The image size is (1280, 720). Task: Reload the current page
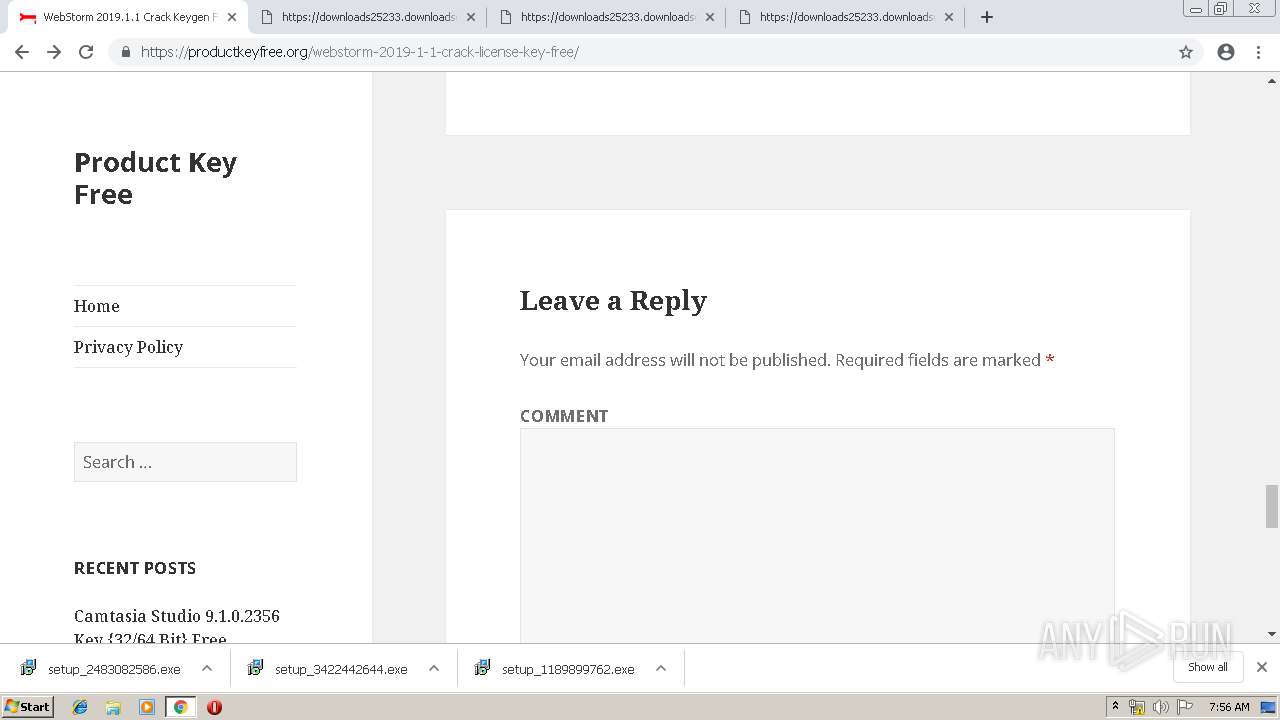(86, 52)
